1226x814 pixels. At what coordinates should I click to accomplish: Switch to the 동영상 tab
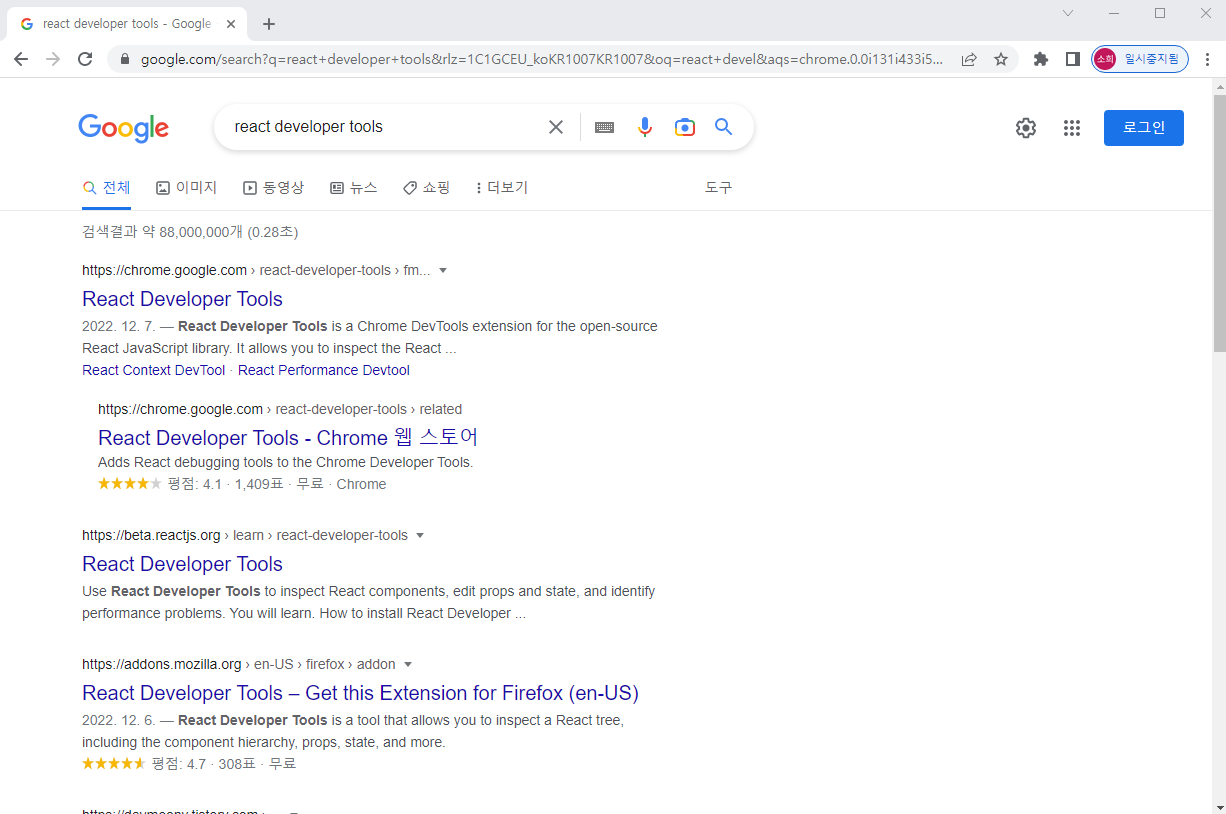[274, 188]
